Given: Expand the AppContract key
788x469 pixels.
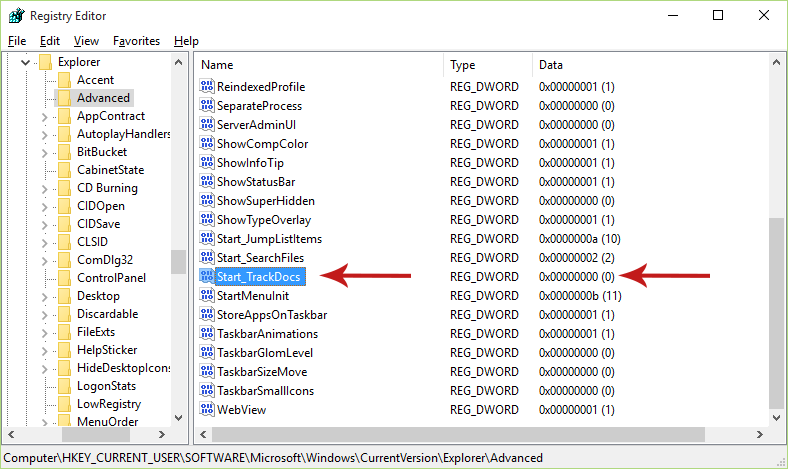Looking at the screenshot, I should click(44, 117).
